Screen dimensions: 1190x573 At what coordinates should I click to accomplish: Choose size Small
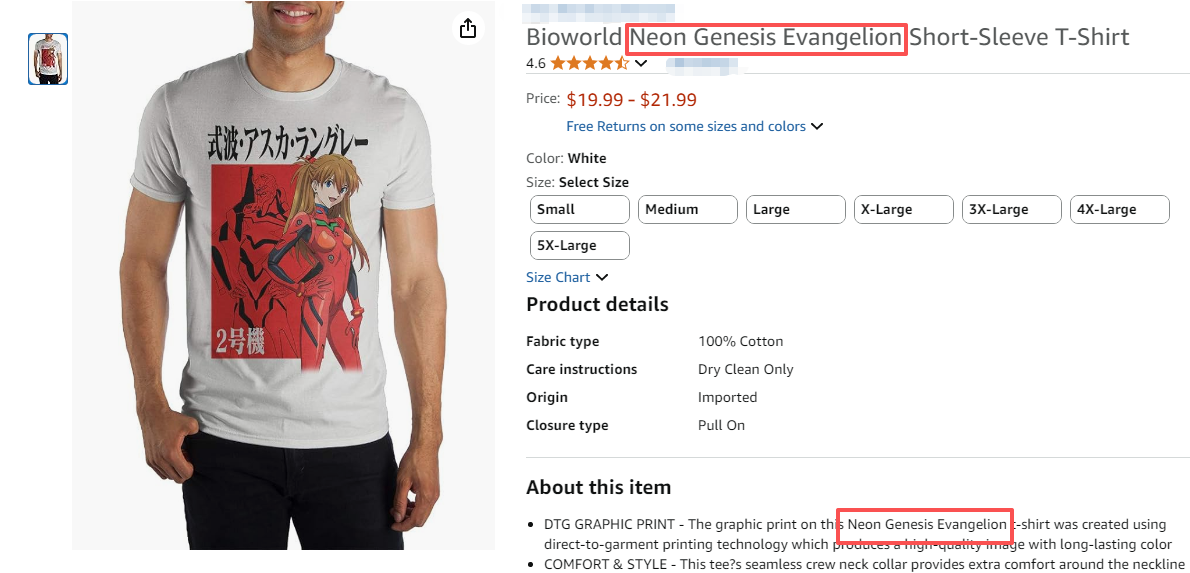tap(579, 209)
